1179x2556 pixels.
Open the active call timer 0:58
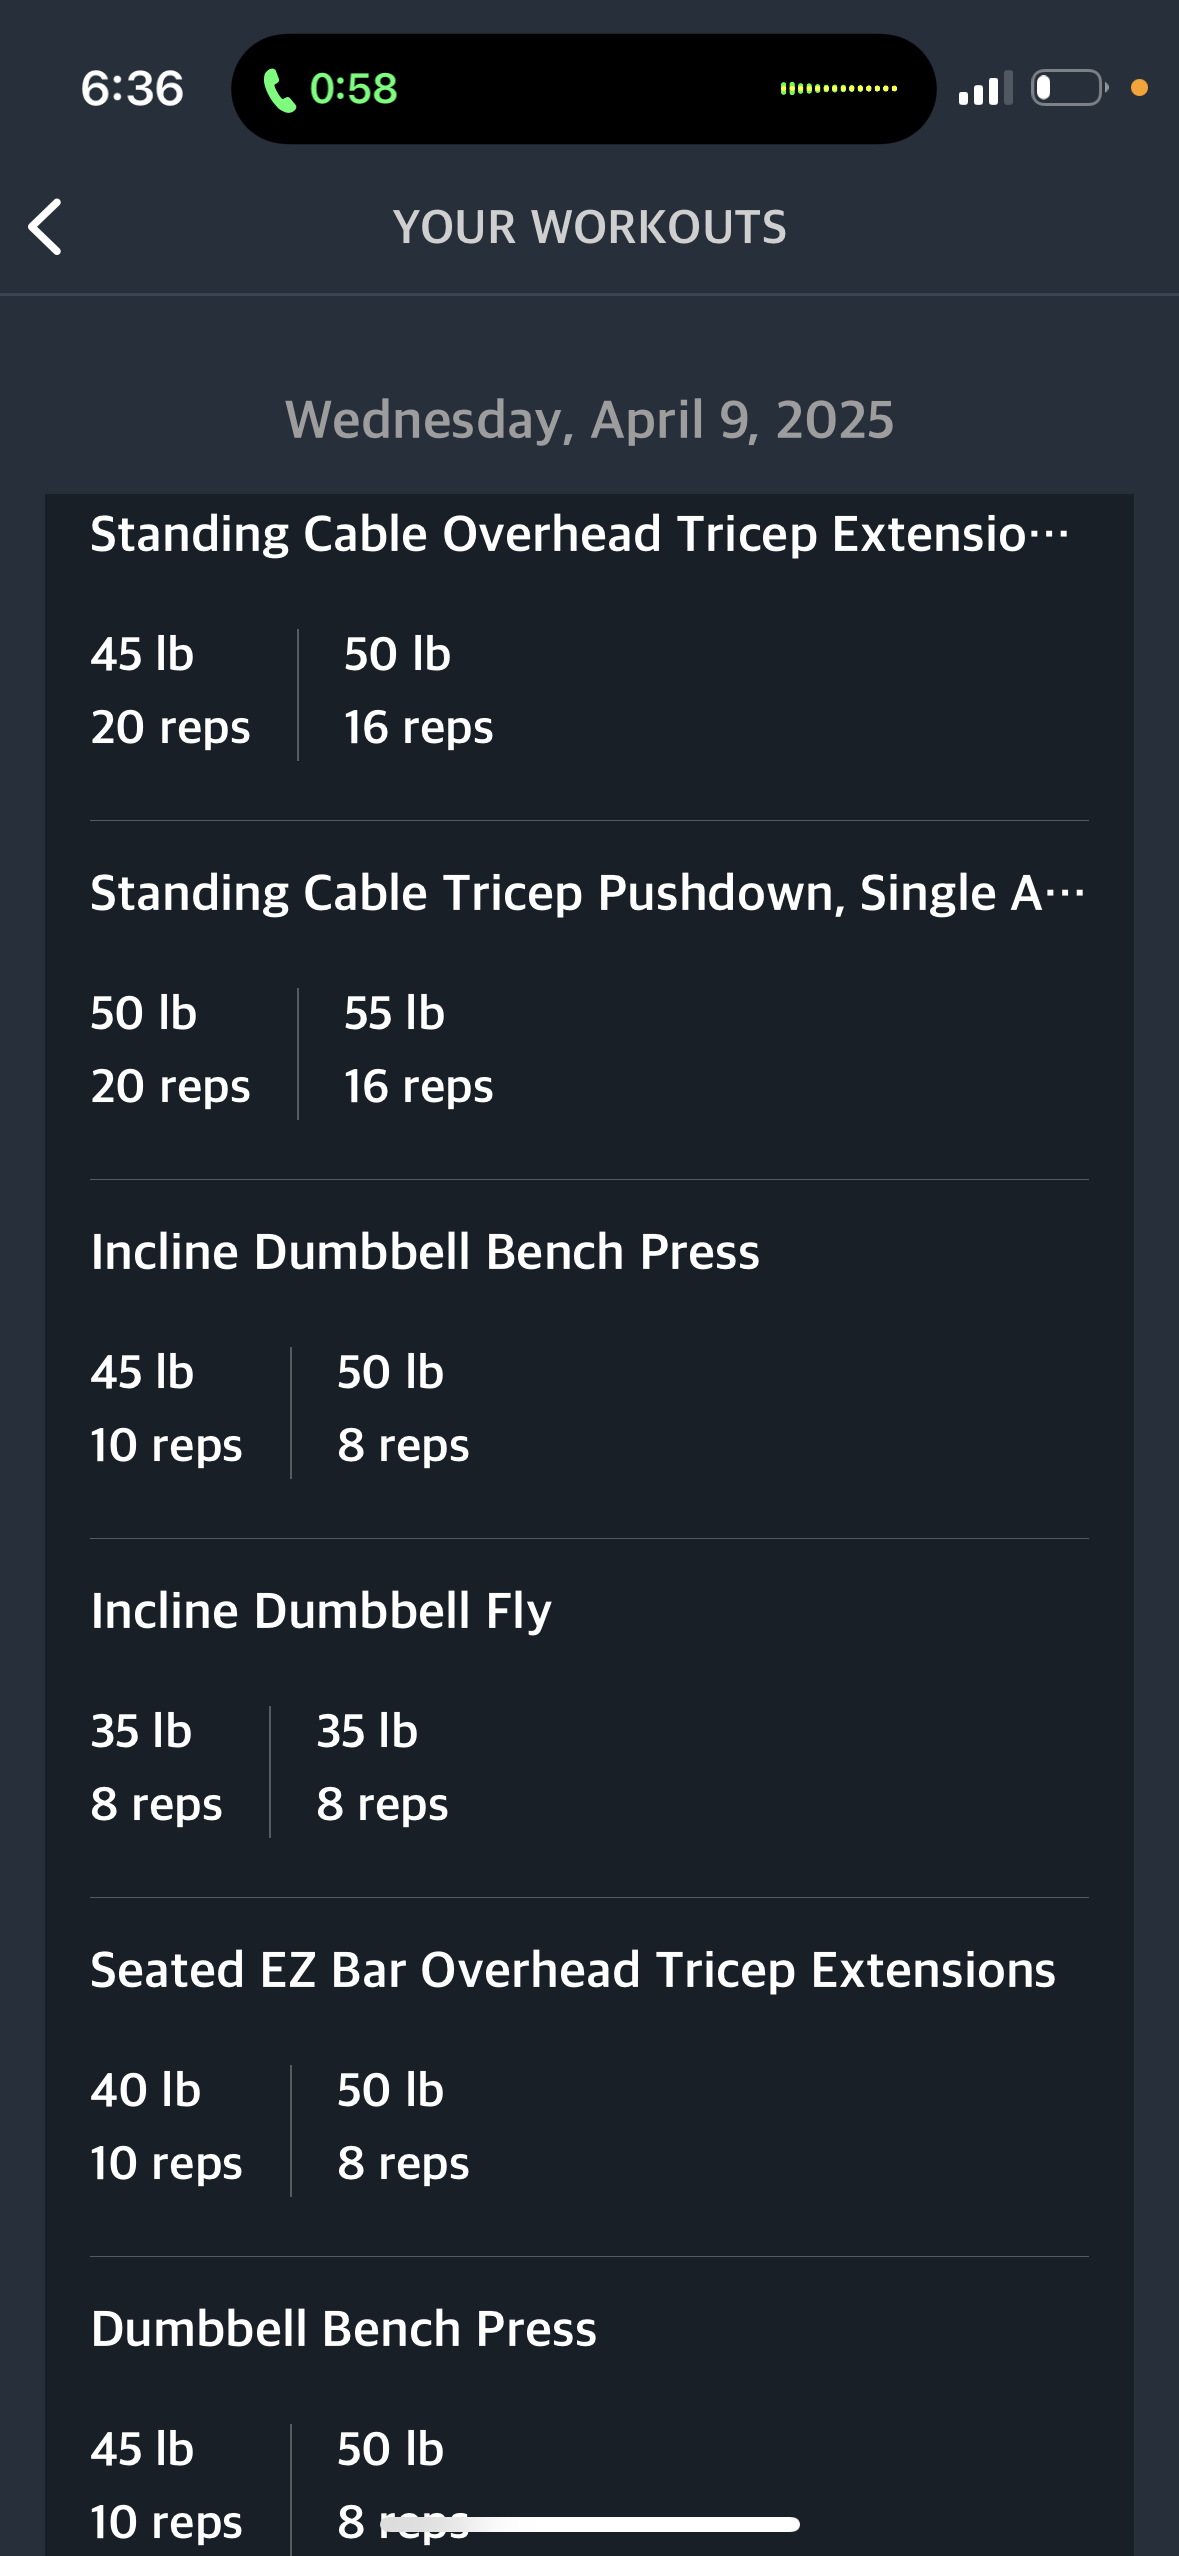(x=353, y=89)
